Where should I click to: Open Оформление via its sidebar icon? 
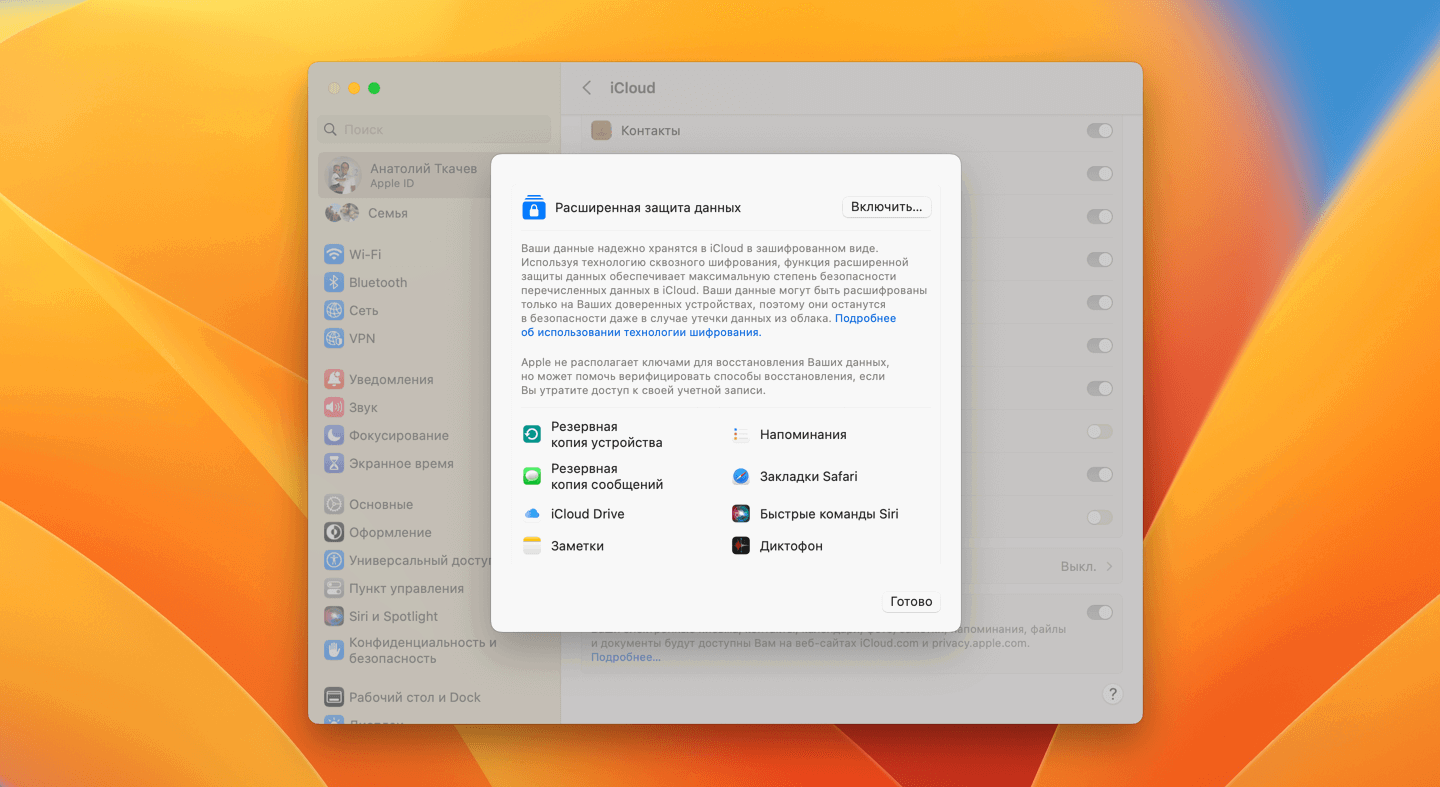334,533
